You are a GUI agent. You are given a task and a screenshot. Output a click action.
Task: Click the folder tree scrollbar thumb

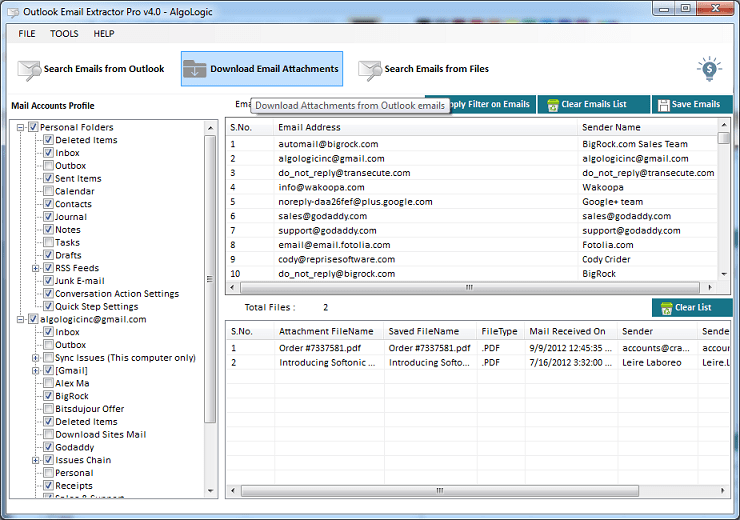[210, 278]
